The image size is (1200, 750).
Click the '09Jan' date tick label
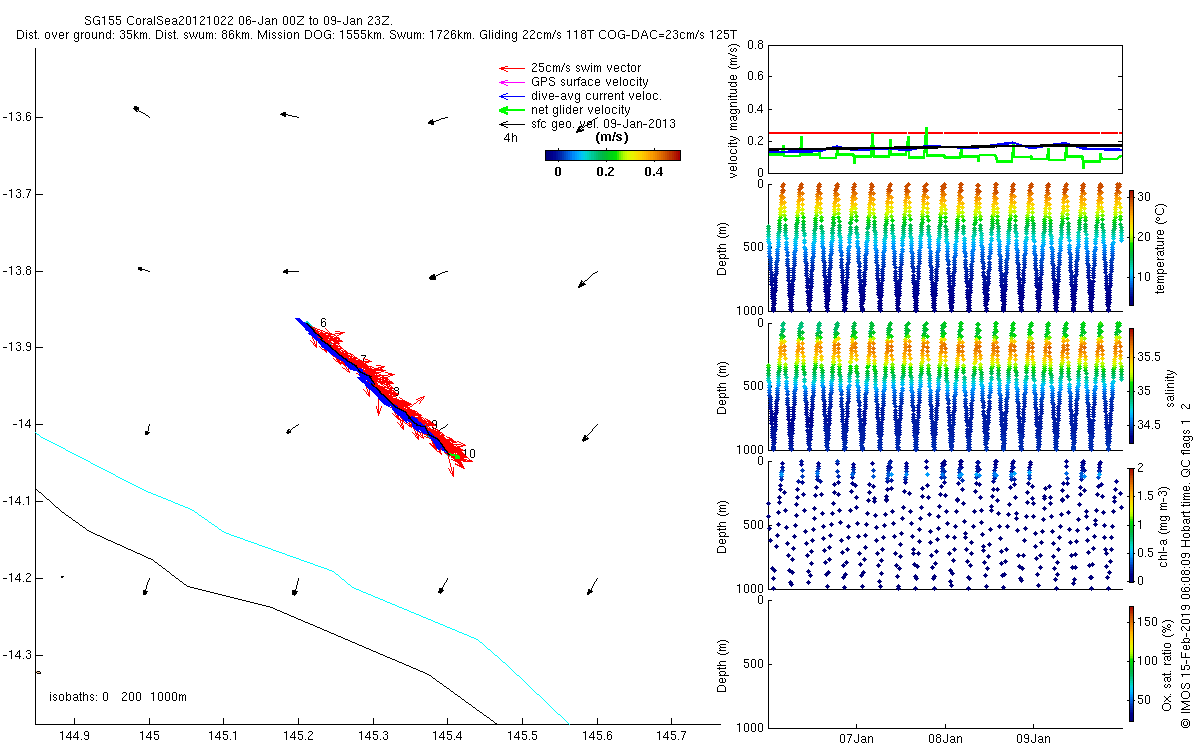[x=1033, y=740]
